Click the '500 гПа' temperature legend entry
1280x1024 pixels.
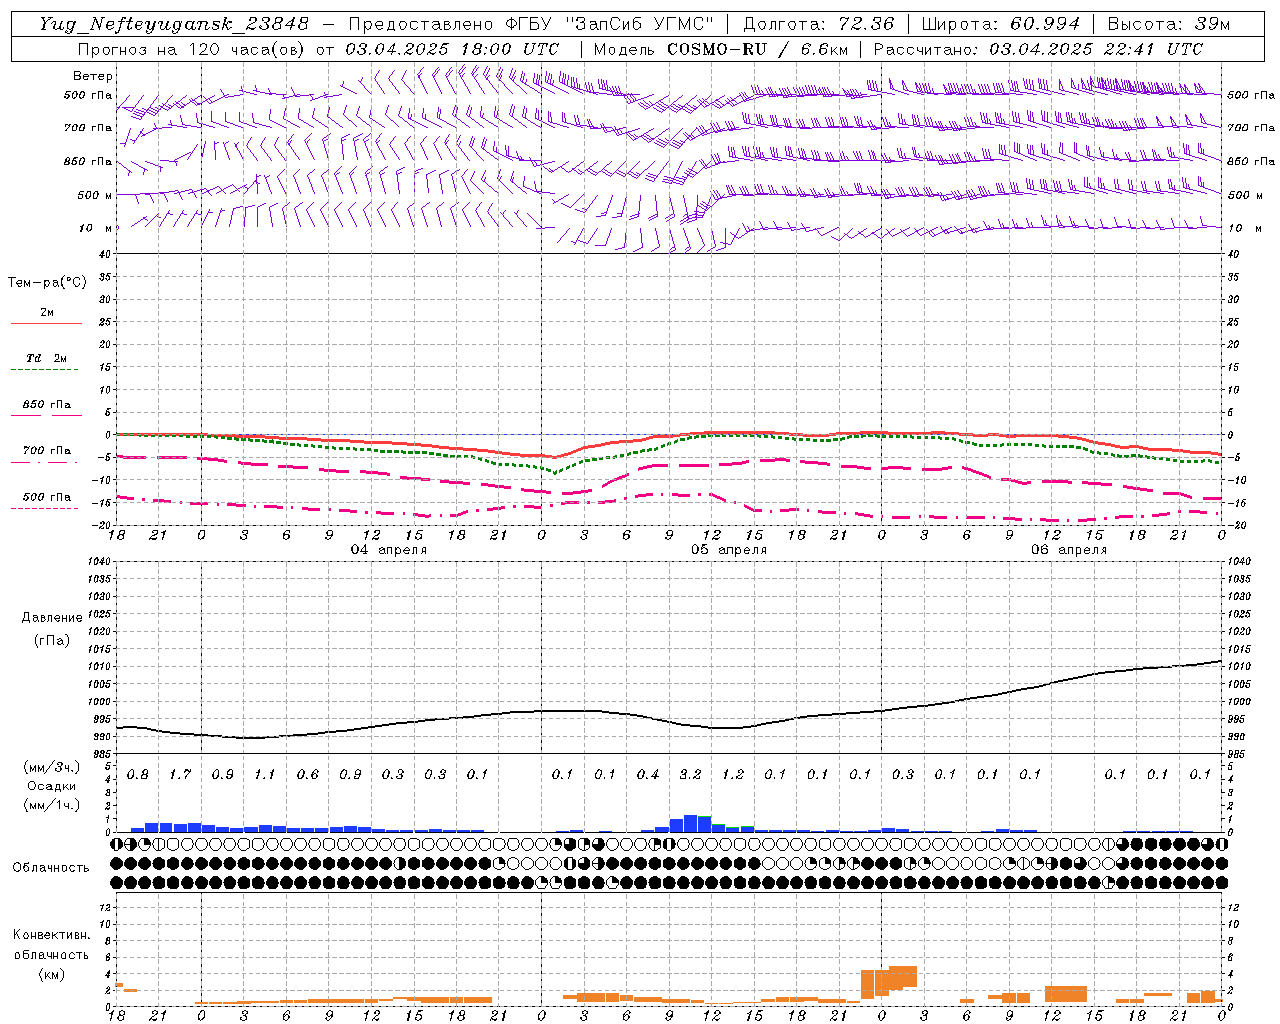point(47,497)
